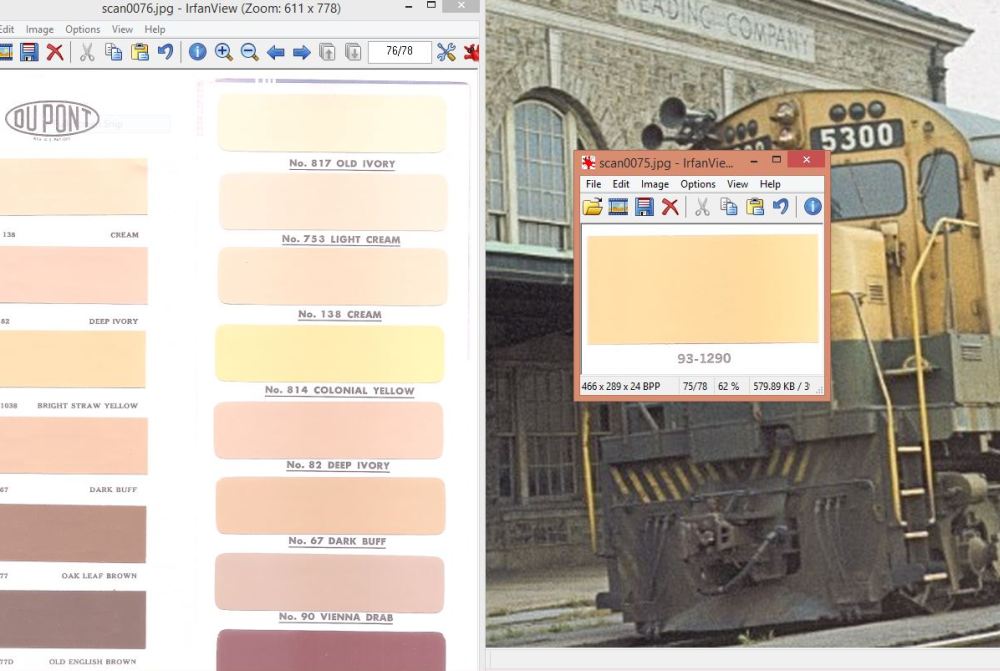
Task: Minimize the scan0075 IrfanView window
Action: [x=754, y=161]
